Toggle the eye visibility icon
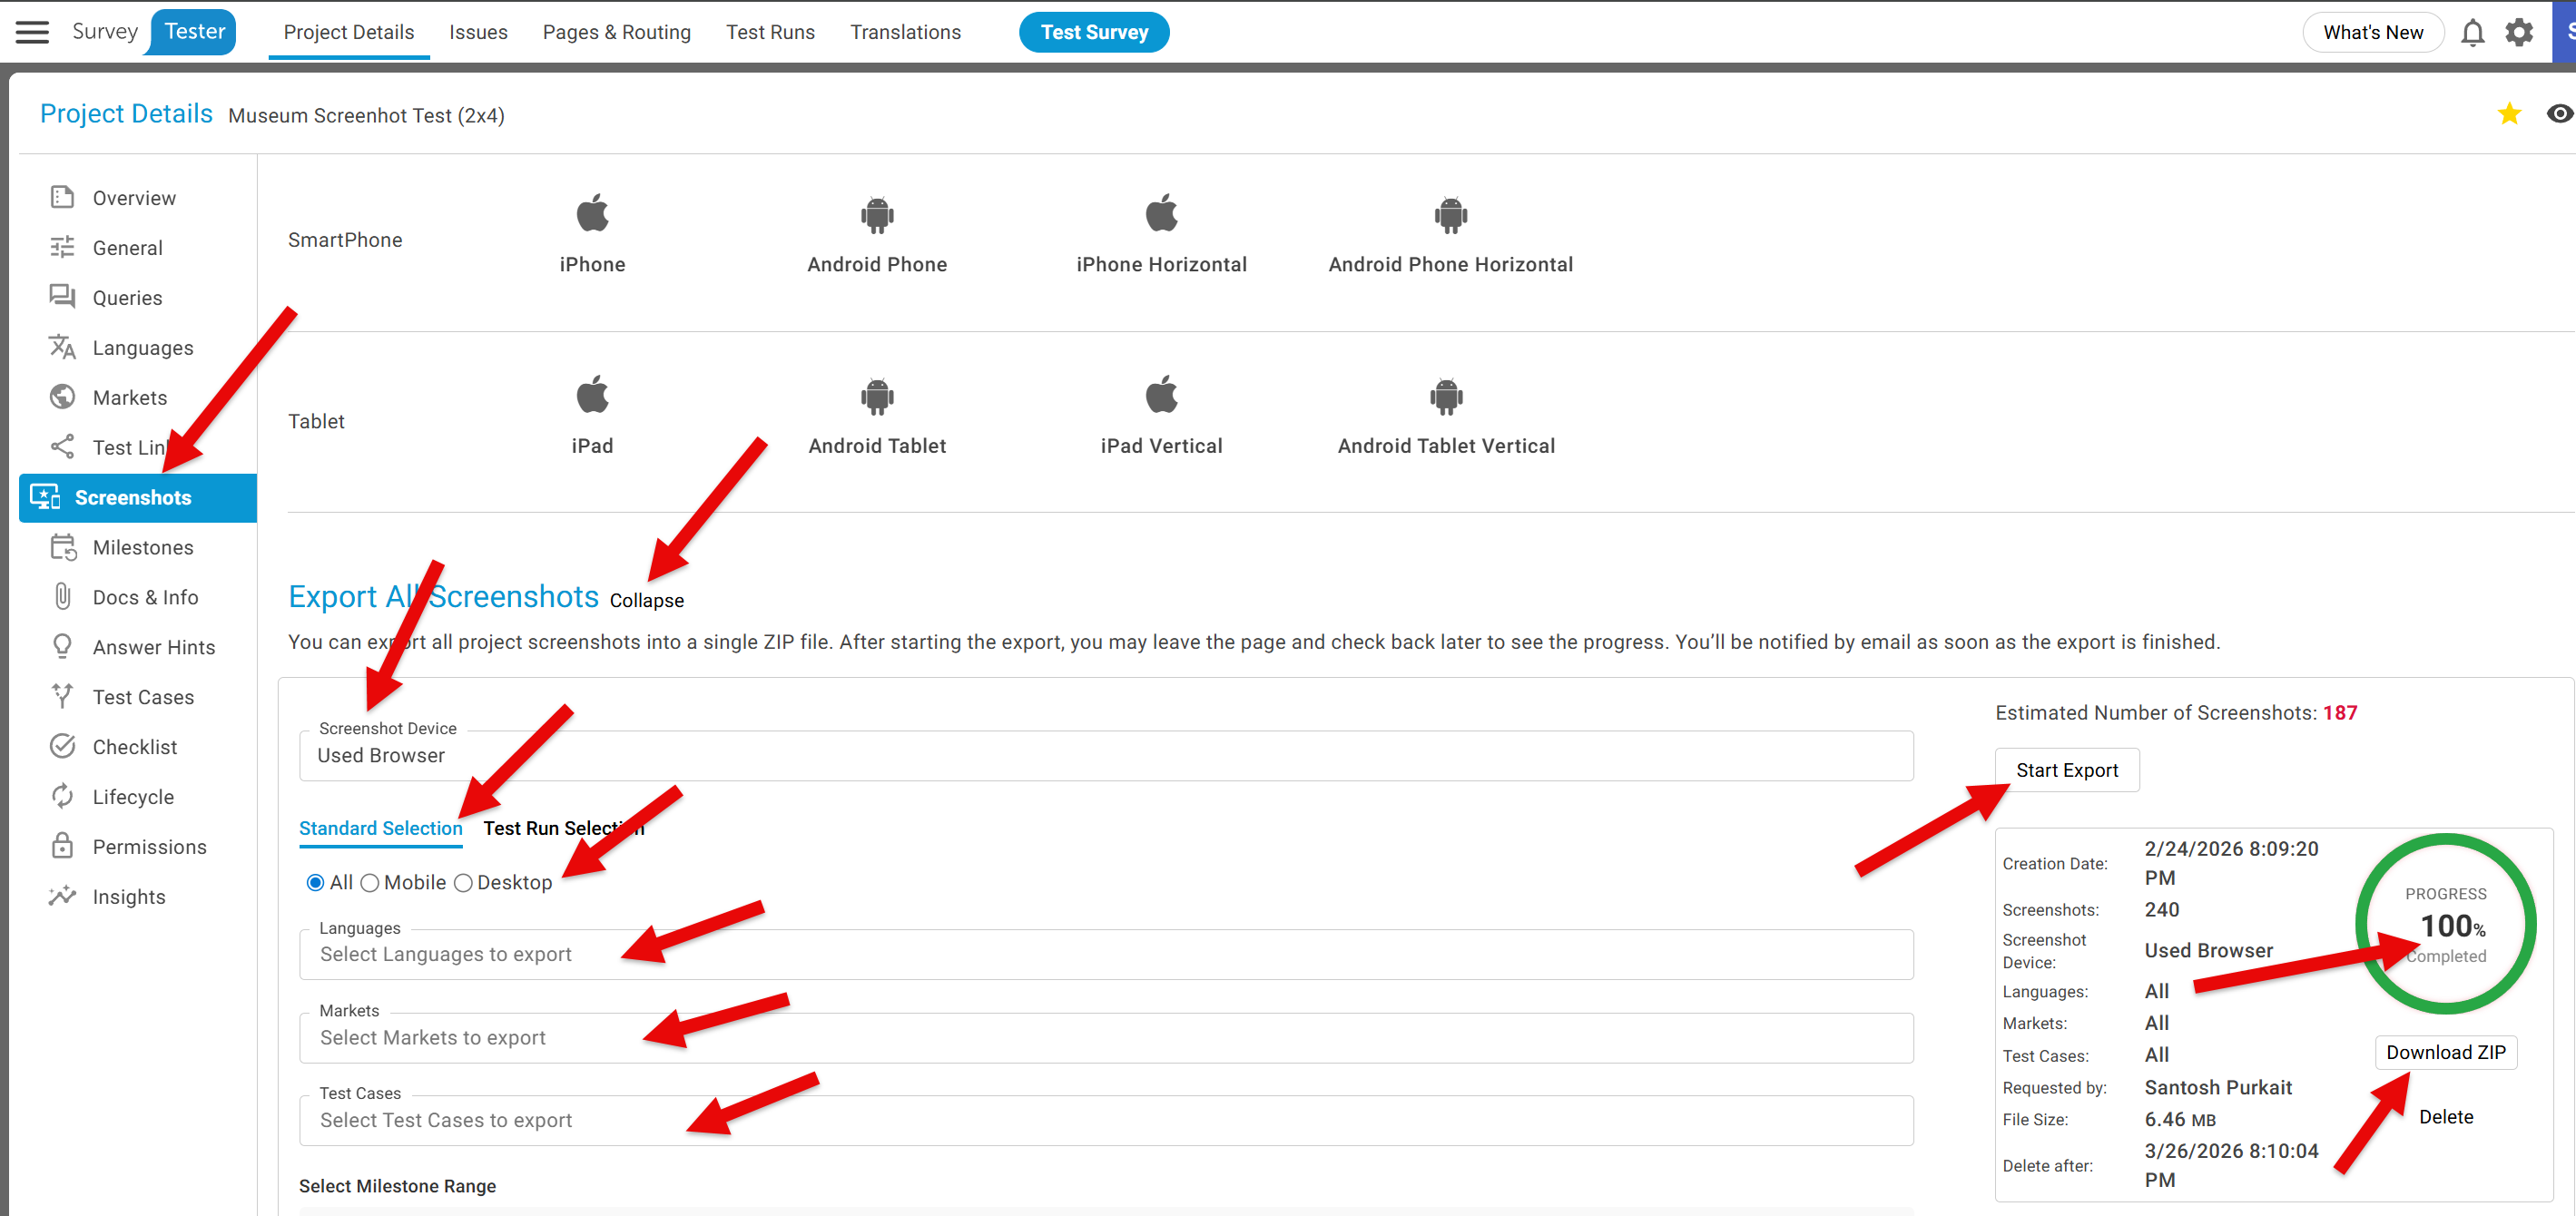The image size is (2576, 1216). [x=2559, y=114]
